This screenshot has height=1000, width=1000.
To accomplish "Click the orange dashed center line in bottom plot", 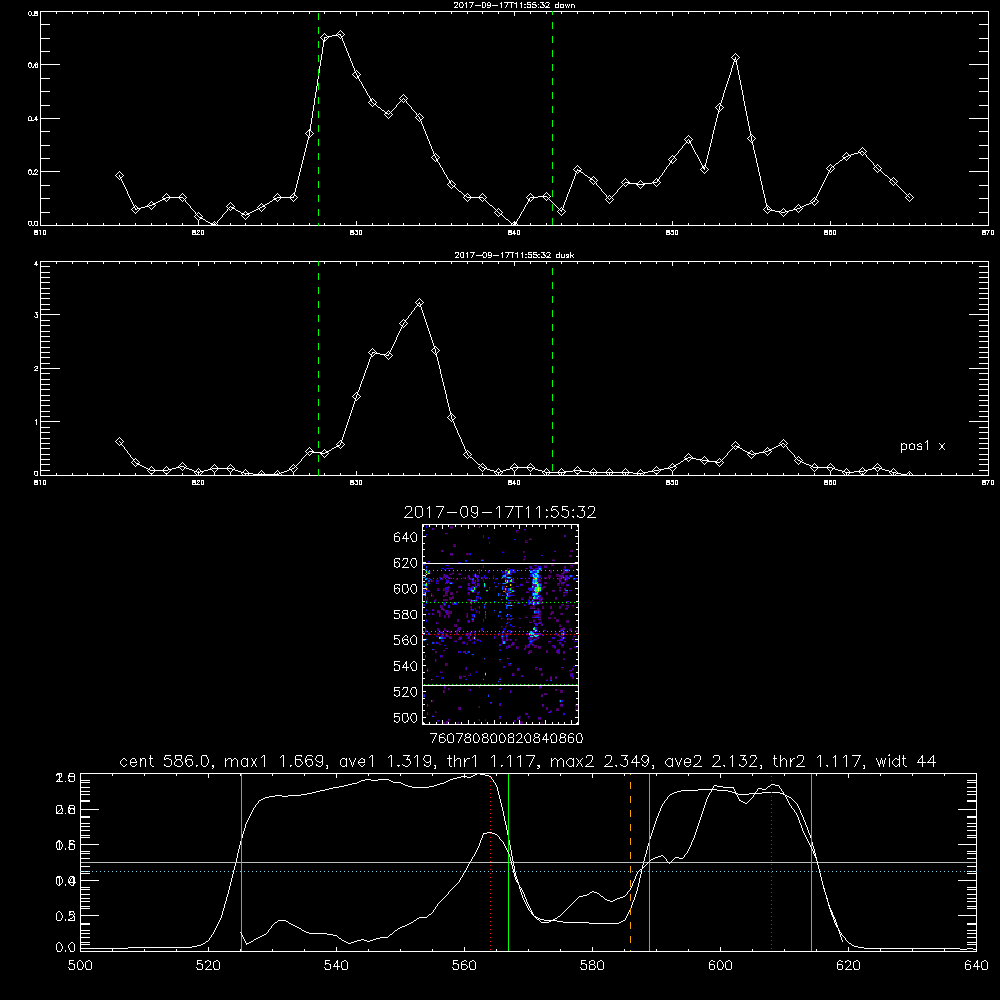I will 630,862.
